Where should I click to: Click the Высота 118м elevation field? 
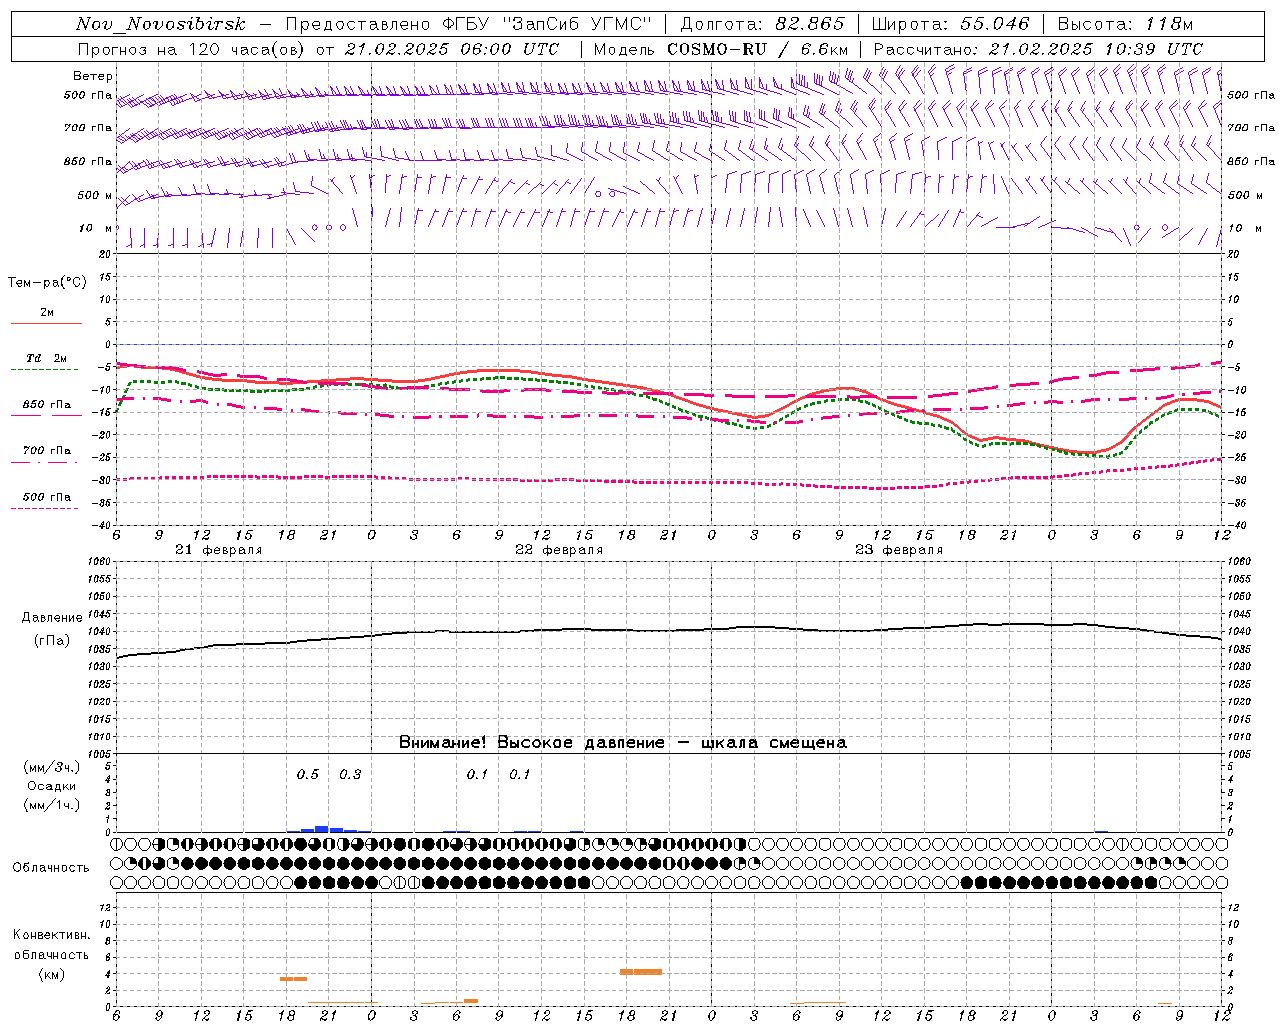pos(1125,24)
